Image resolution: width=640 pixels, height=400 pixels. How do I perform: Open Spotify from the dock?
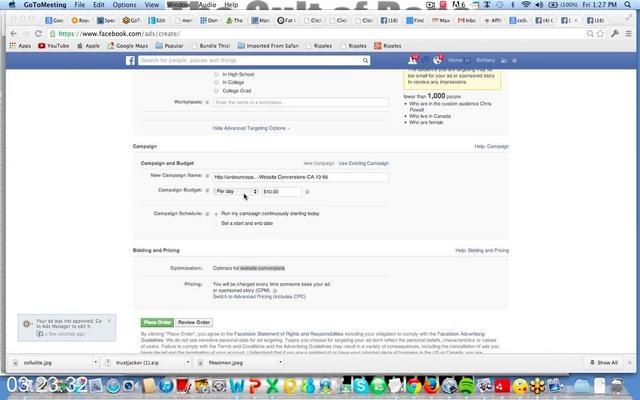(x=467, y=385)
